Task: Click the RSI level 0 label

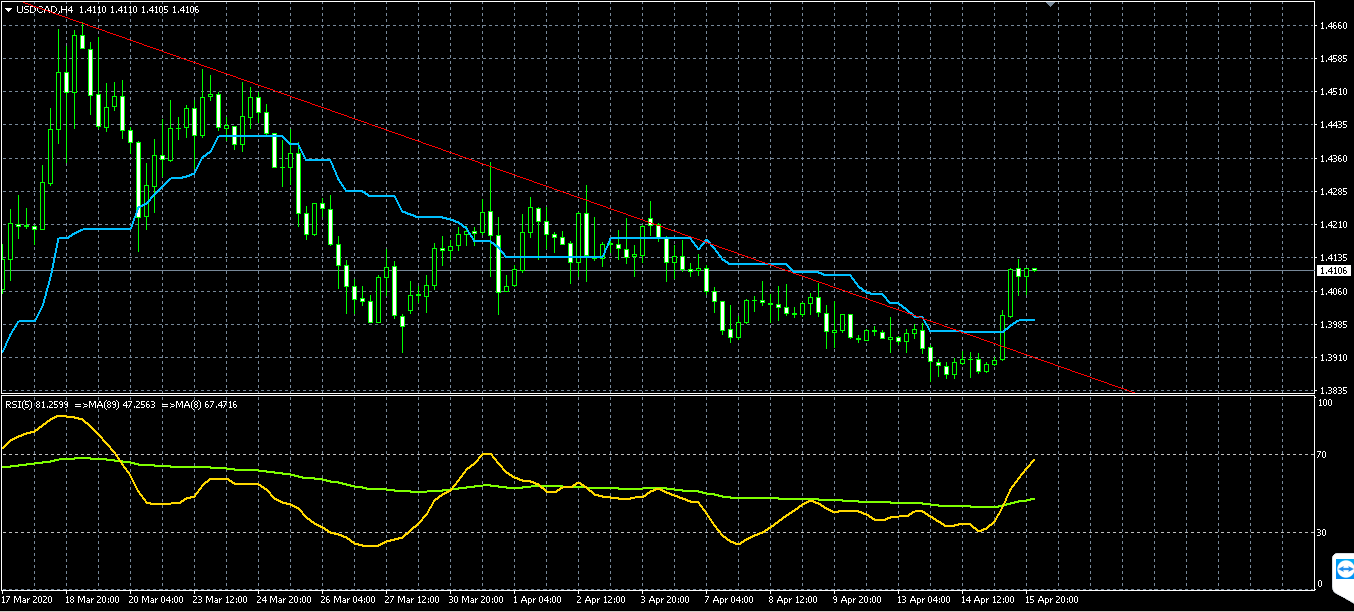Action: click(1321, 584)
